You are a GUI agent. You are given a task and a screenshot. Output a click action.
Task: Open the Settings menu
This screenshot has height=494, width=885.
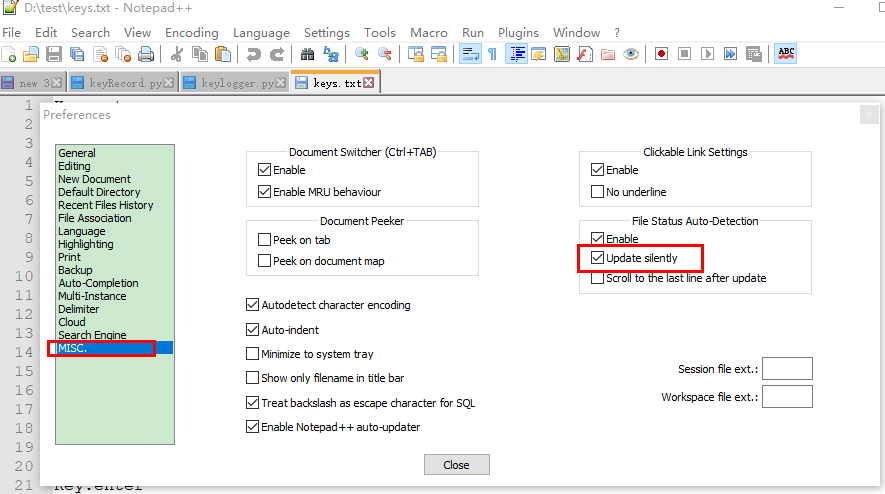click(x=327, y=33)
